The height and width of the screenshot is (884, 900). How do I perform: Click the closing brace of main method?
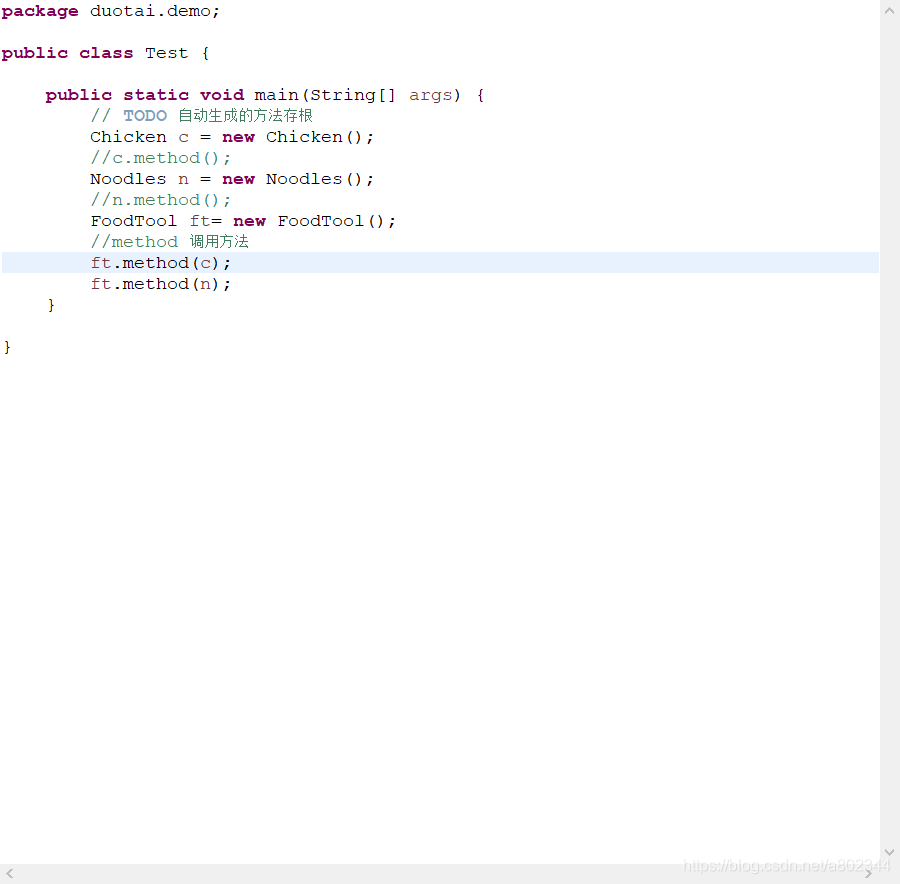click(51, 305)
